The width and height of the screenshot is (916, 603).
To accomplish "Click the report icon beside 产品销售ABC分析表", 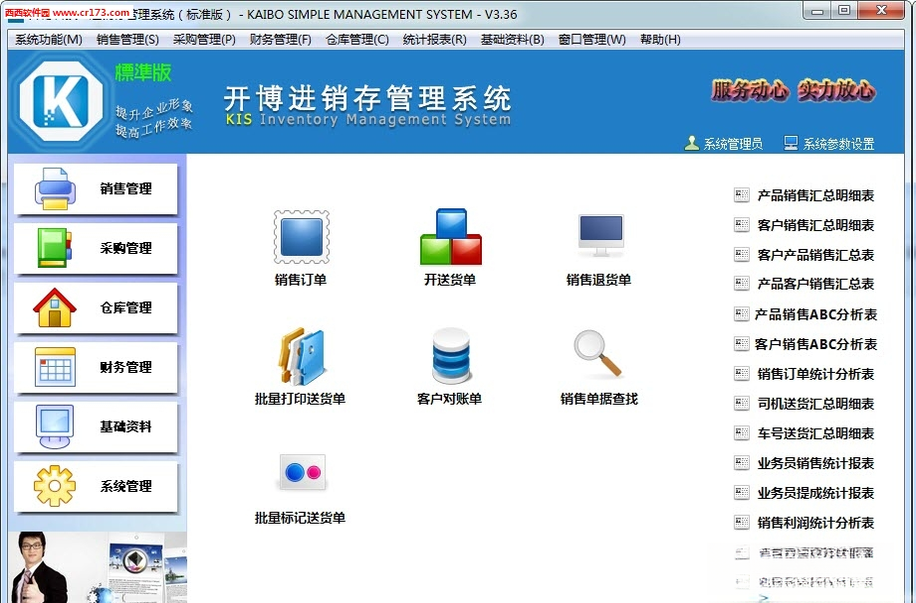I will point(742,314).
